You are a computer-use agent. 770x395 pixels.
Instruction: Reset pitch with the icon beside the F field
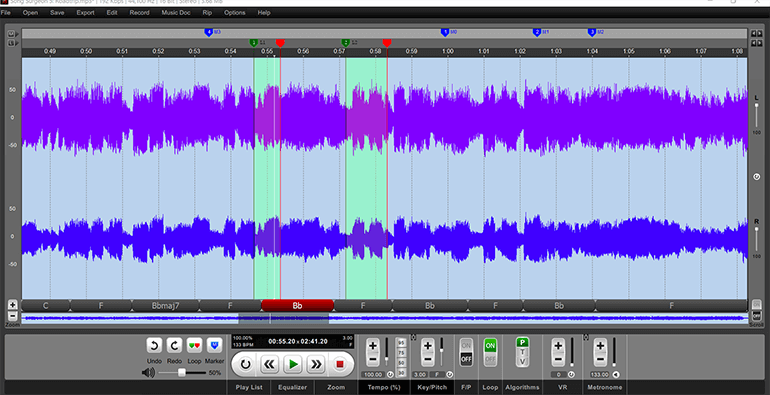(x=449, y=374)
